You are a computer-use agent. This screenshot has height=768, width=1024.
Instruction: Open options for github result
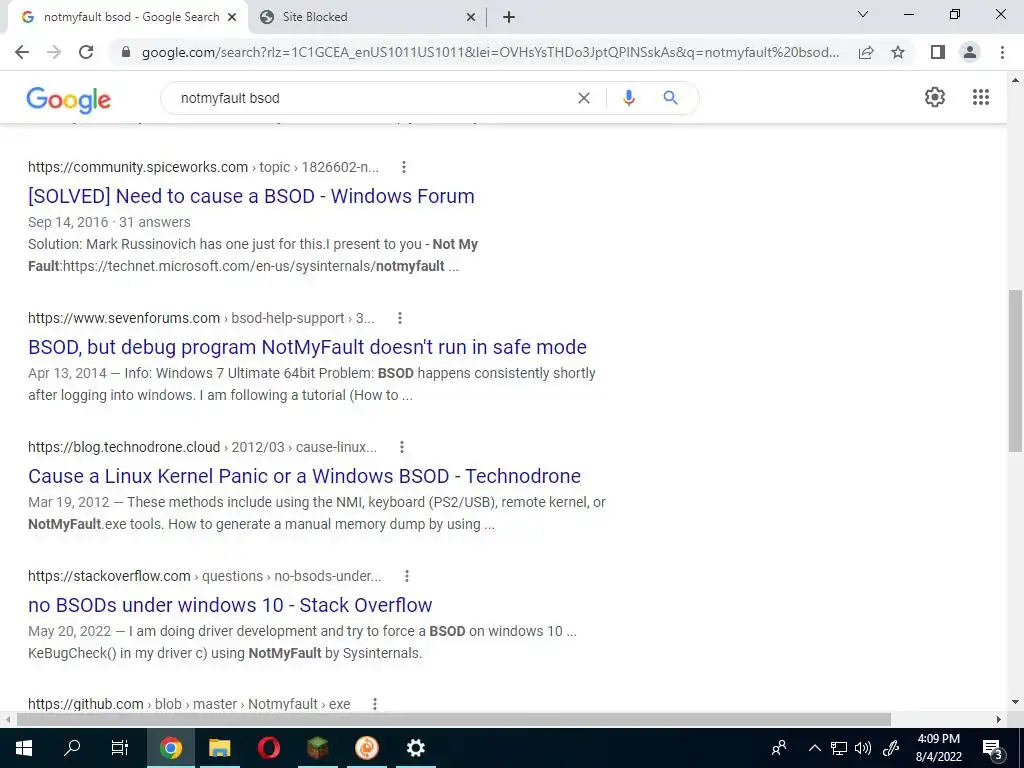pyautogui.click(x=375, y=704)
